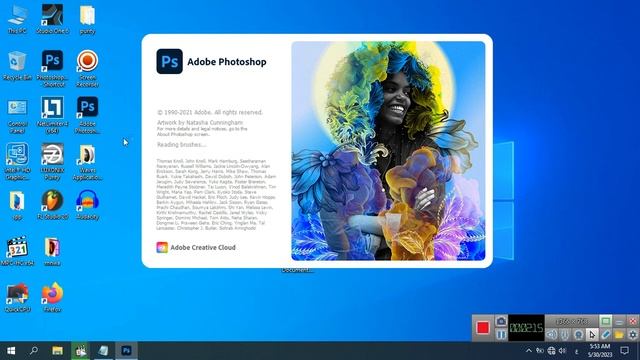
Task: Click the recorder elapsed time display
Action: 527,327
